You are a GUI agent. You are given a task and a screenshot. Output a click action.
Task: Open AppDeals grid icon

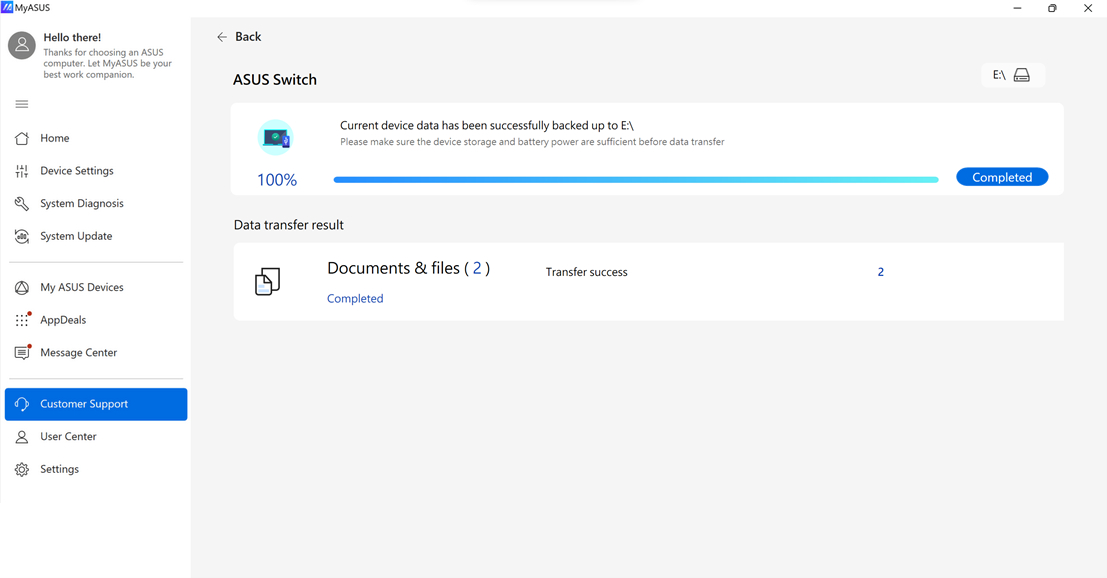coord(22,320)
